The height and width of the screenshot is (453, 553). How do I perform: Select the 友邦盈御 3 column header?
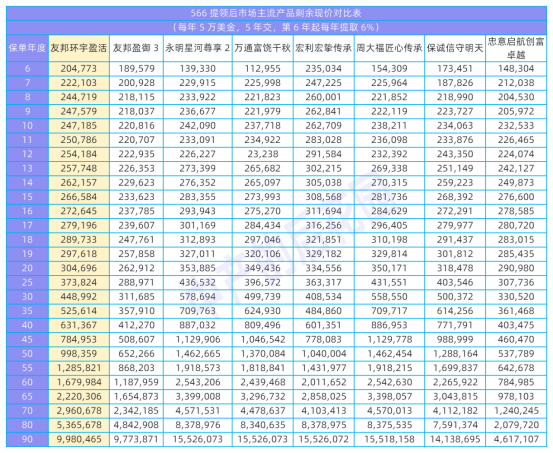point(136,48)
